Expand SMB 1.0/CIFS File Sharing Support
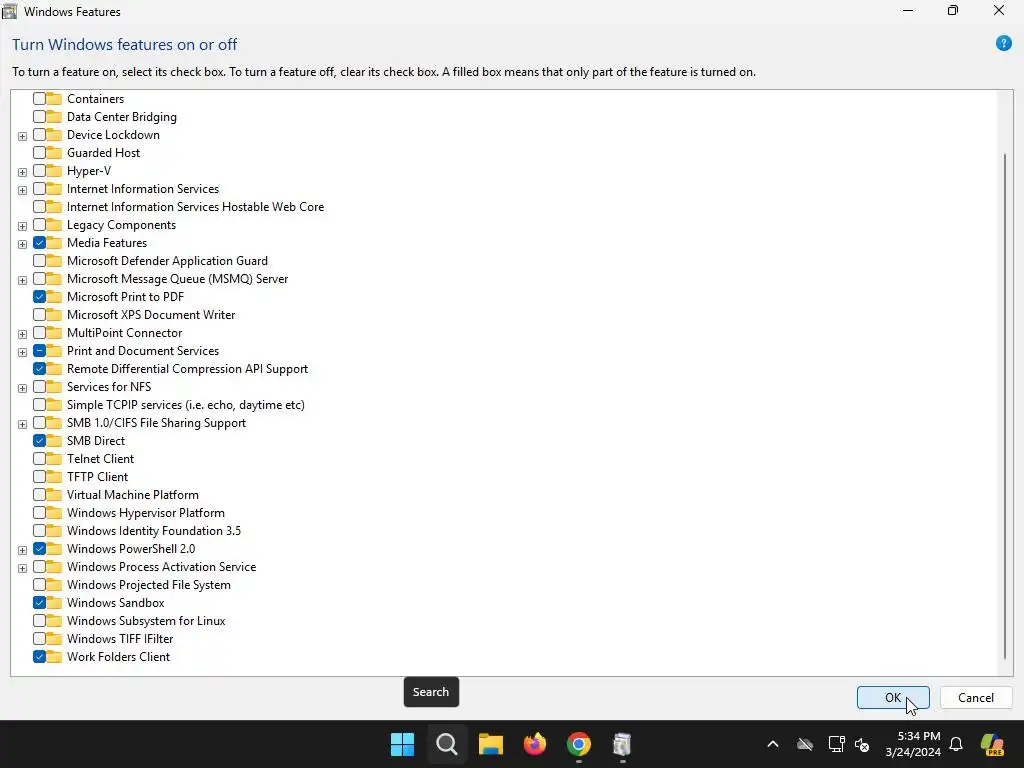1024x768 pixels. tap(22, 424)
